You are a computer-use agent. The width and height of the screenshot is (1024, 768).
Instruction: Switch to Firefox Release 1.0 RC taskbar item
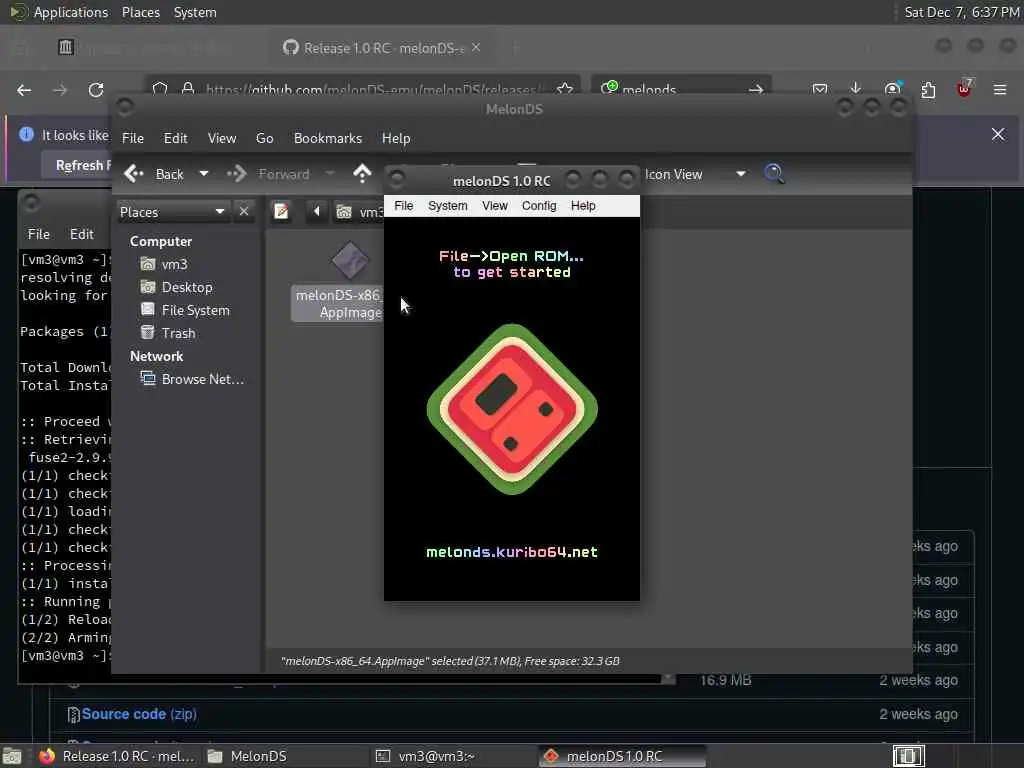pos(118,756)
